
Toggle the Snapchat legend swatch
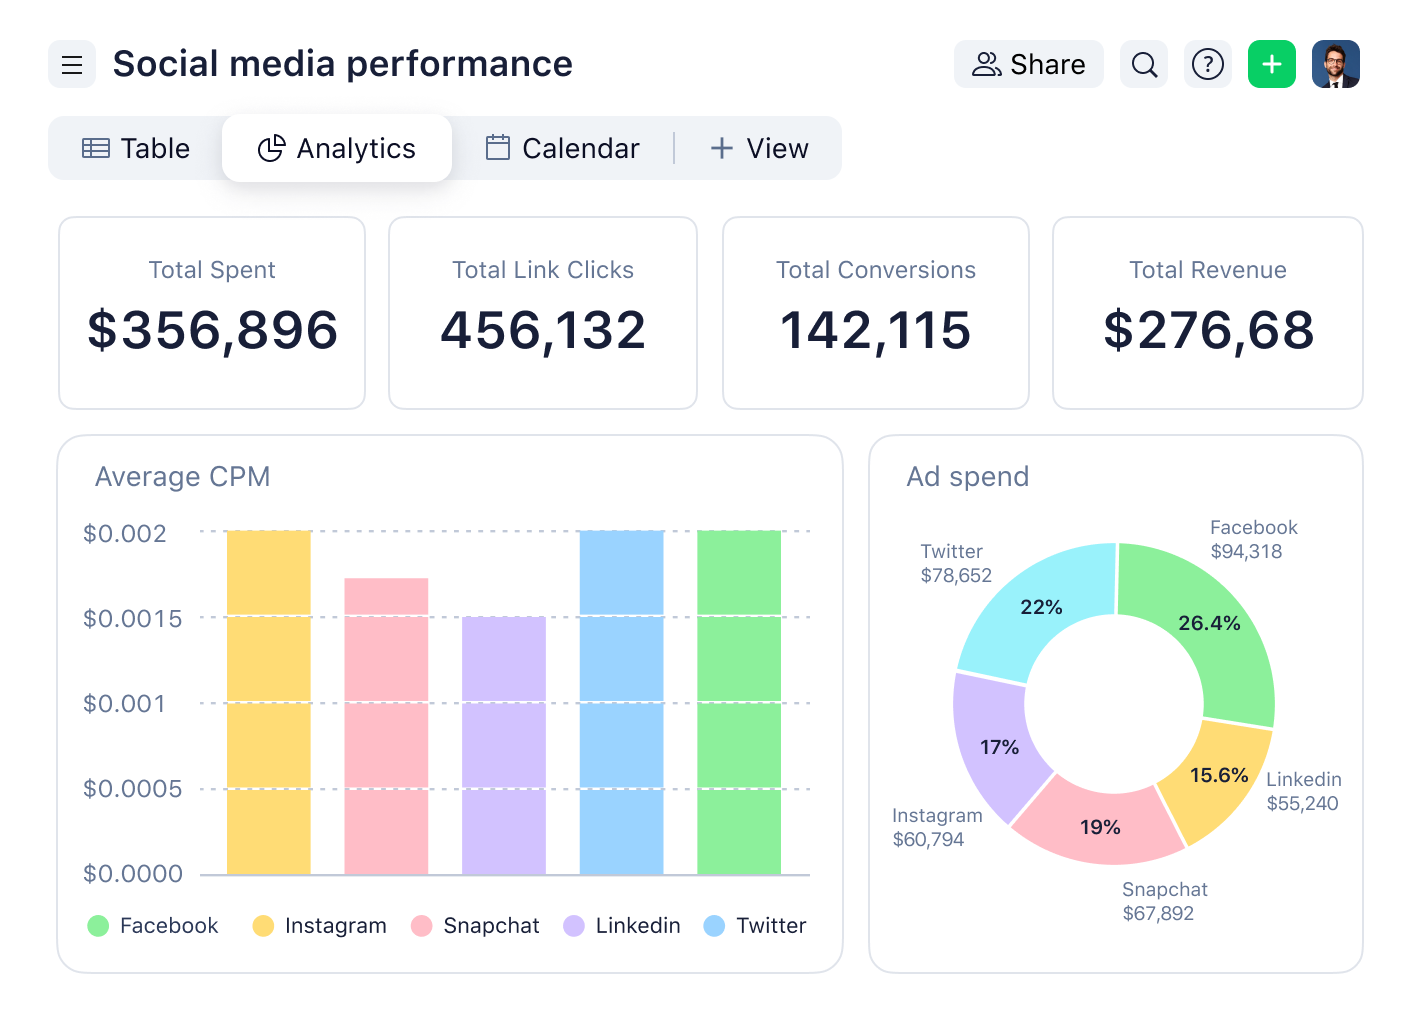422,926
